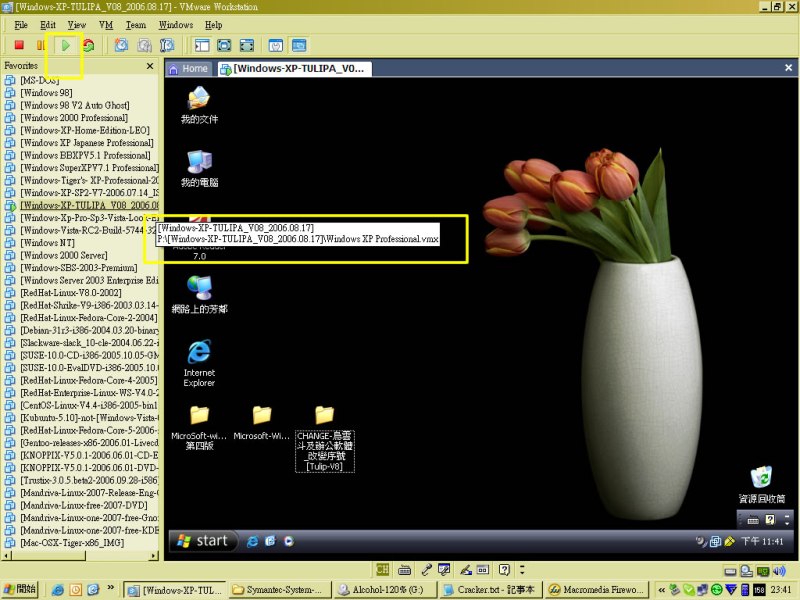Click the Favorites scrollbar left arrow
This screenshot has height=600, width=800.
click(6, 556)
